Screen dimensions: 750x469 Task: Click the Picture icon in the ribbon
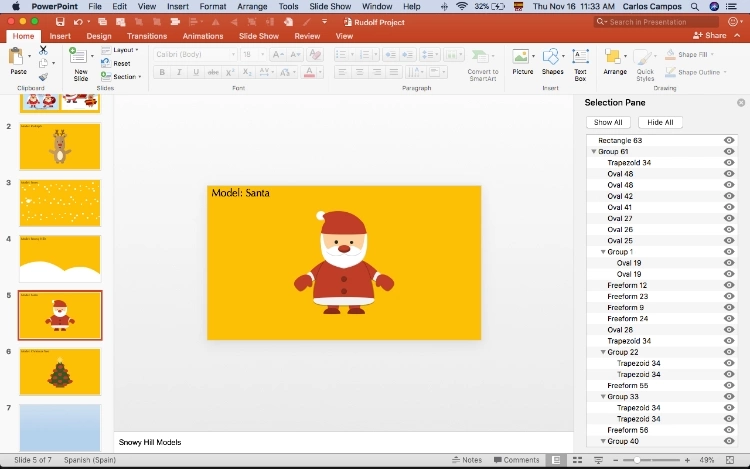click(x=522, y=58)
